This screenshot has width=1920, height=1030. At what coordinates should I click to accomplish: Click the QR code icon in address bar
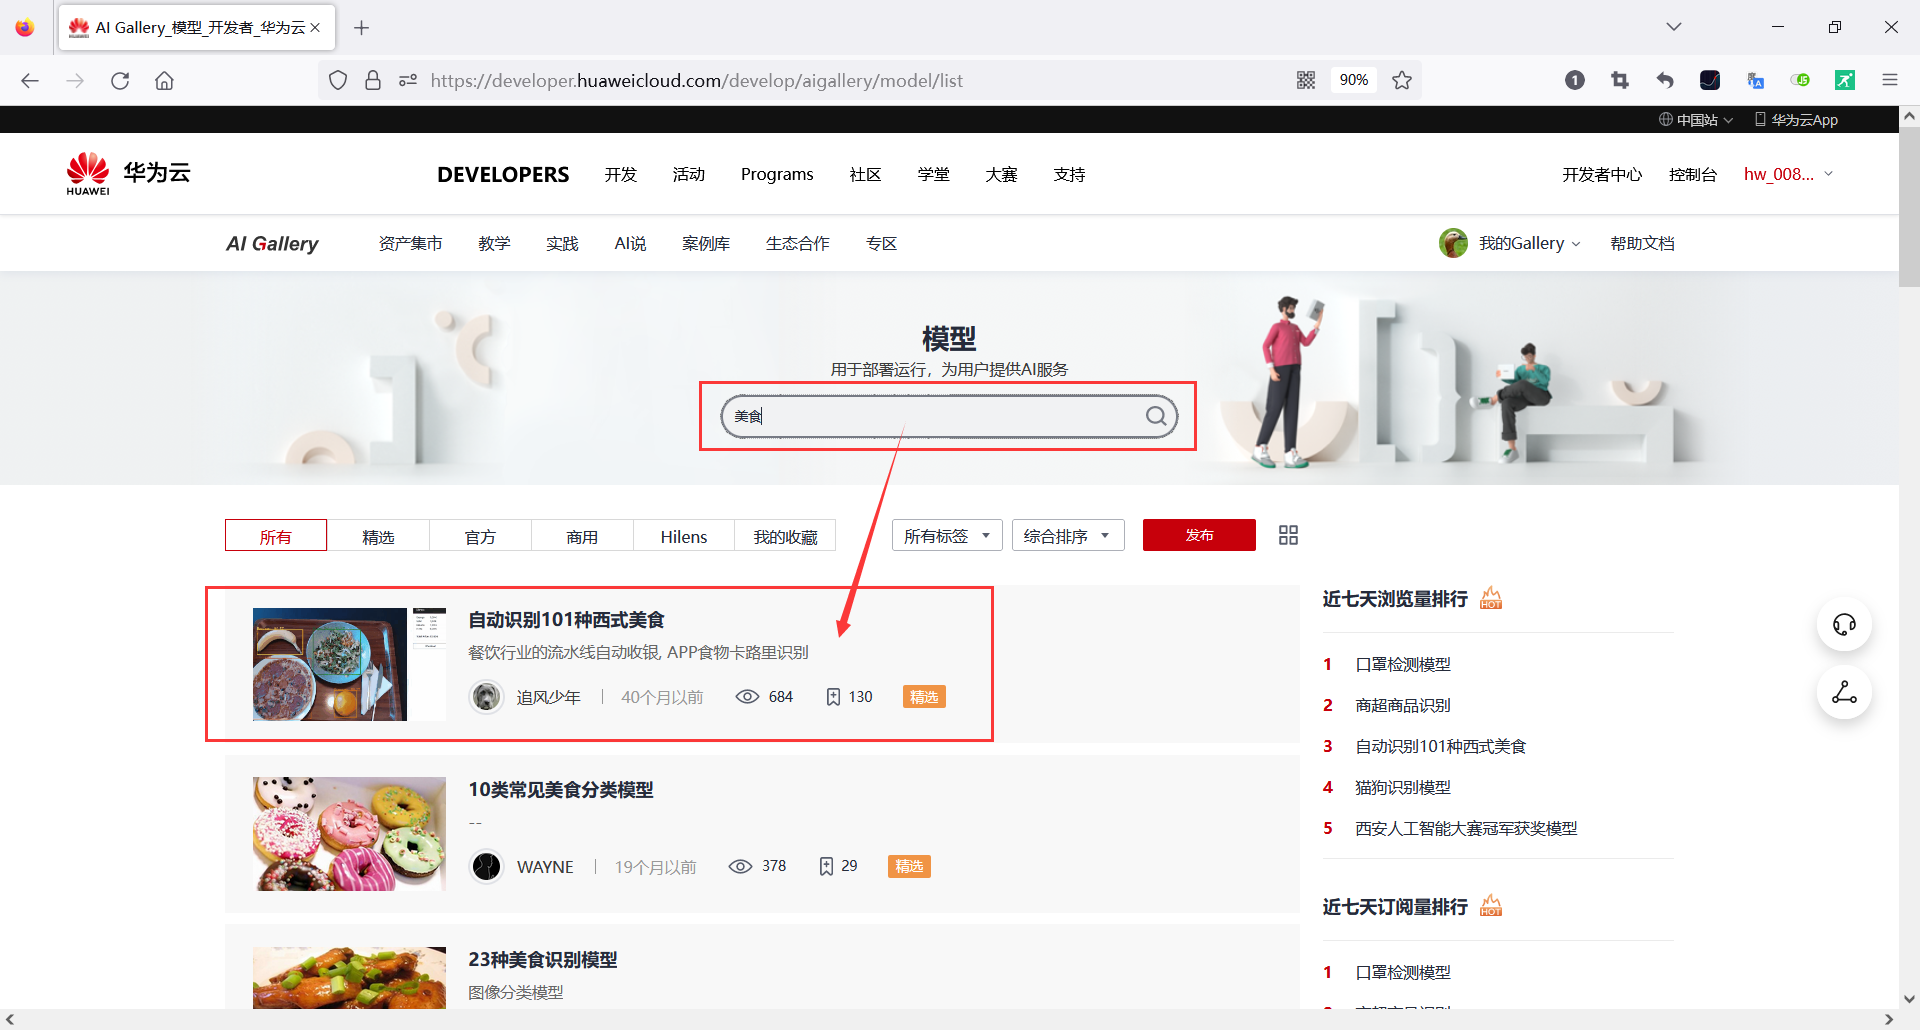pyautogui.click(x=1305, y=80)
